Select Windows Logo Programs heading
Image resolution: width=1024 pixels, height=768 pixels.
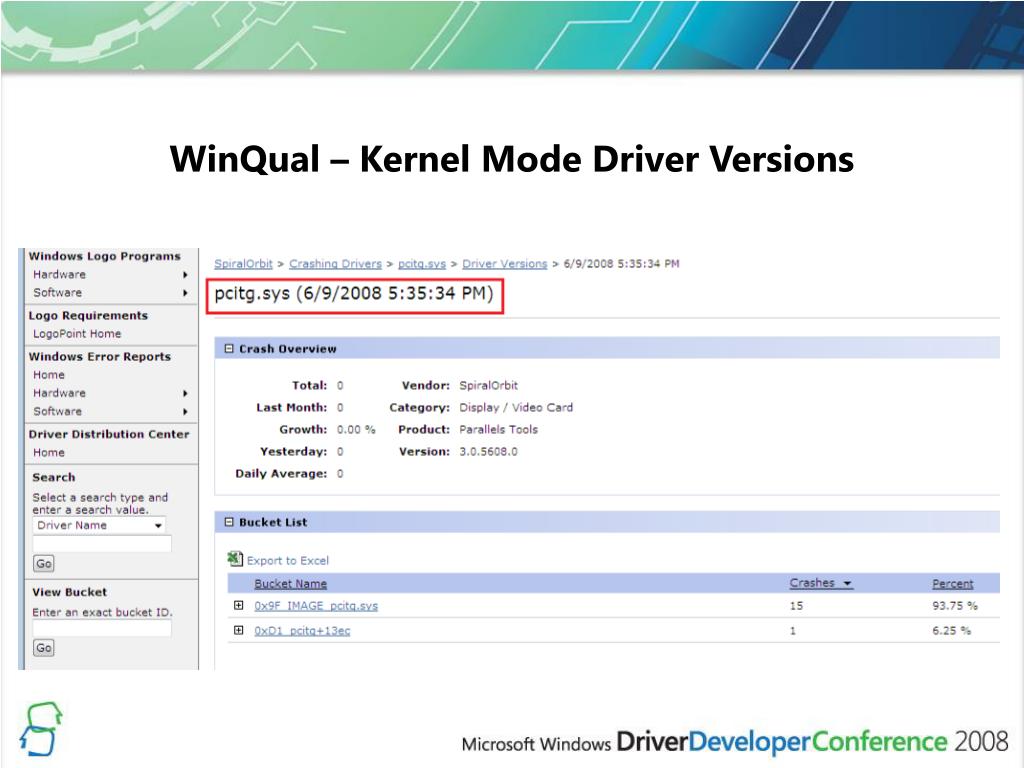click(104, 256)
